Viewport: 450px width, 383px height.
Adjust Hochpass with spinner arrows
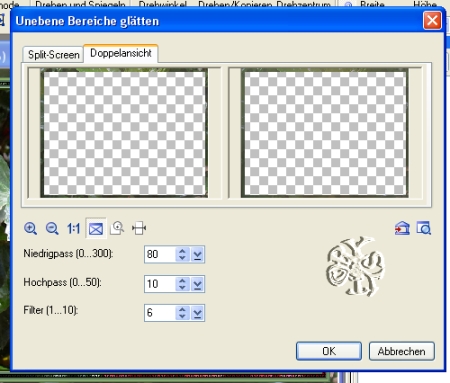(x=182, y=284)
